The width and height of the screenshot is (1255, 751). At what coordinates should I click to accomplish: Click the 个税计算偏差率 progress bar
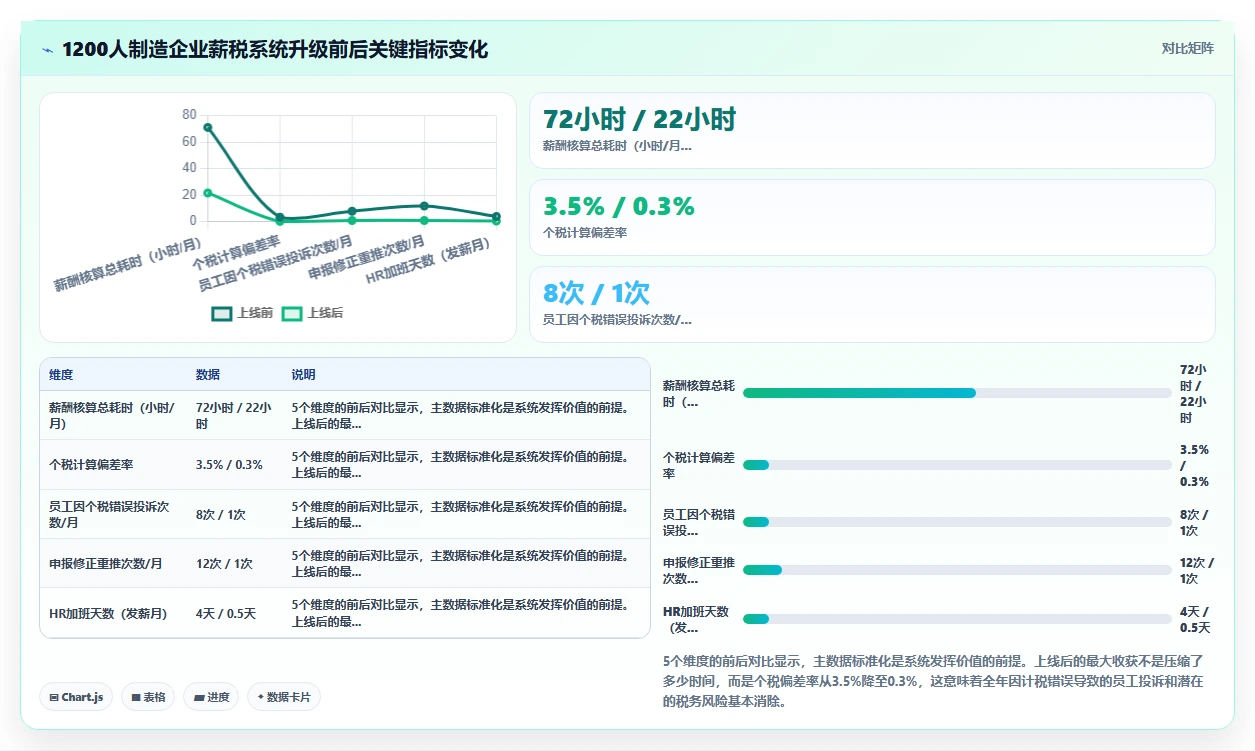pyautogui.click(x=957, y=465)
